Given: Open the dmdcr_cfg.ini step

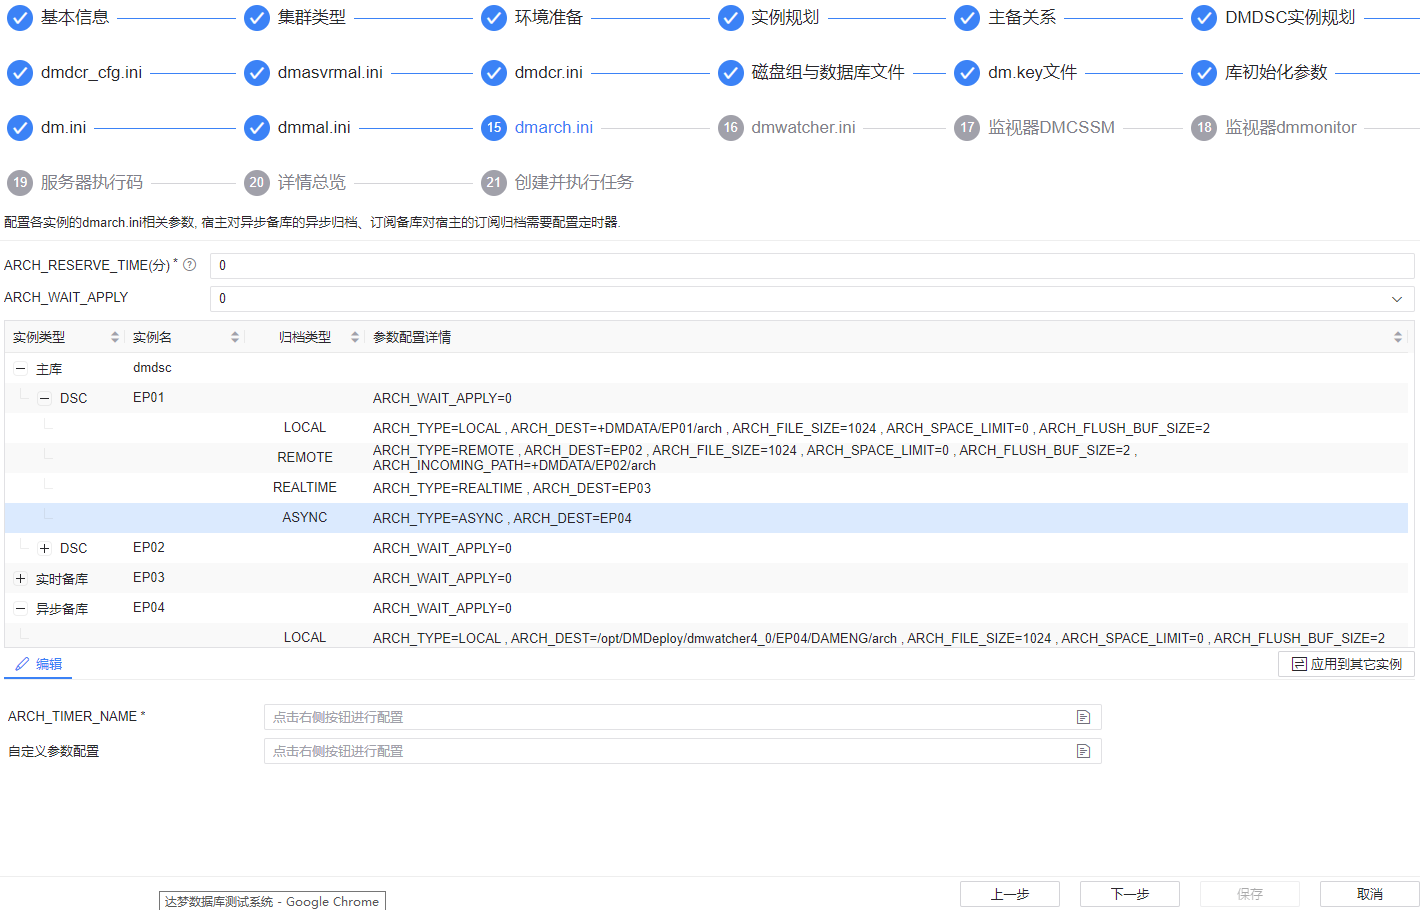Looking at the screenshot, I should 75,73.
